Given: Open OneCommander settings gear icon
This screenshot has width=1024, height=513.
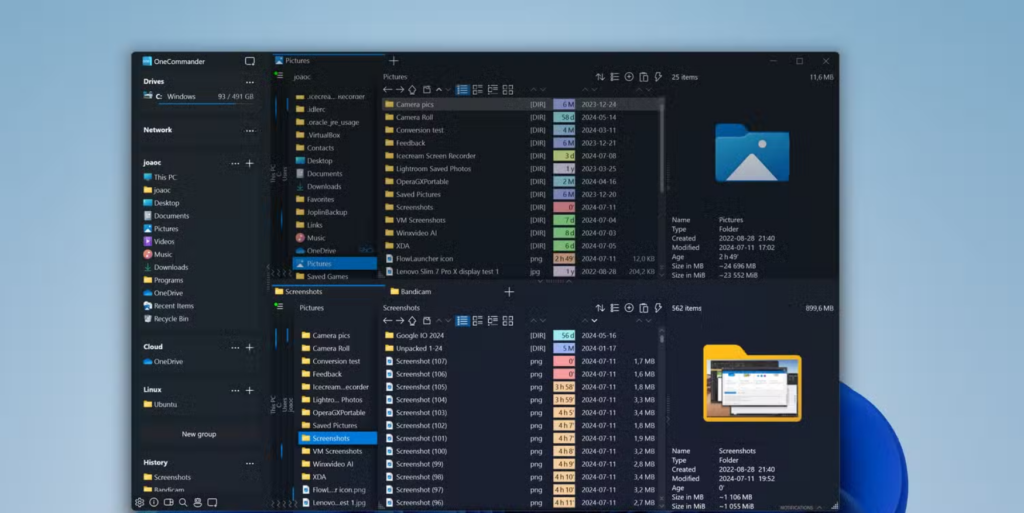Looking at the screenshot, I should [x=139, y=503].
